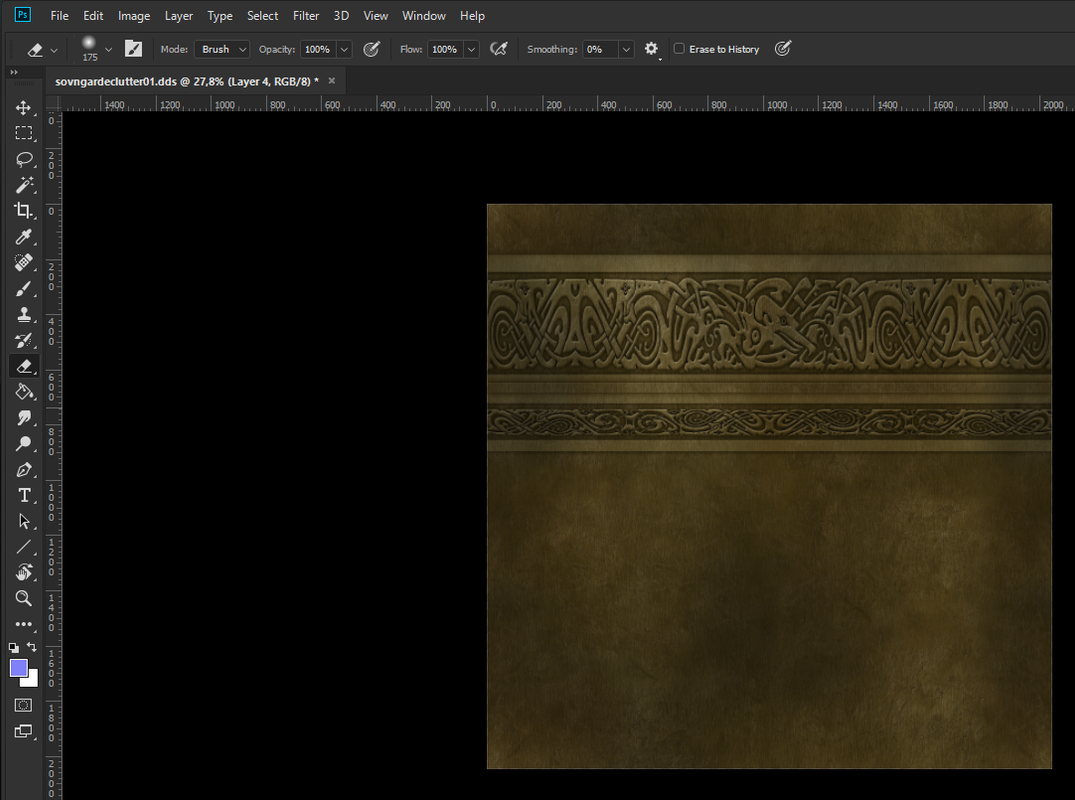Viewport: 1075px width, 800px height.
Task: Open the Mode Brush dropdown
Action: [x=221, y=49]
